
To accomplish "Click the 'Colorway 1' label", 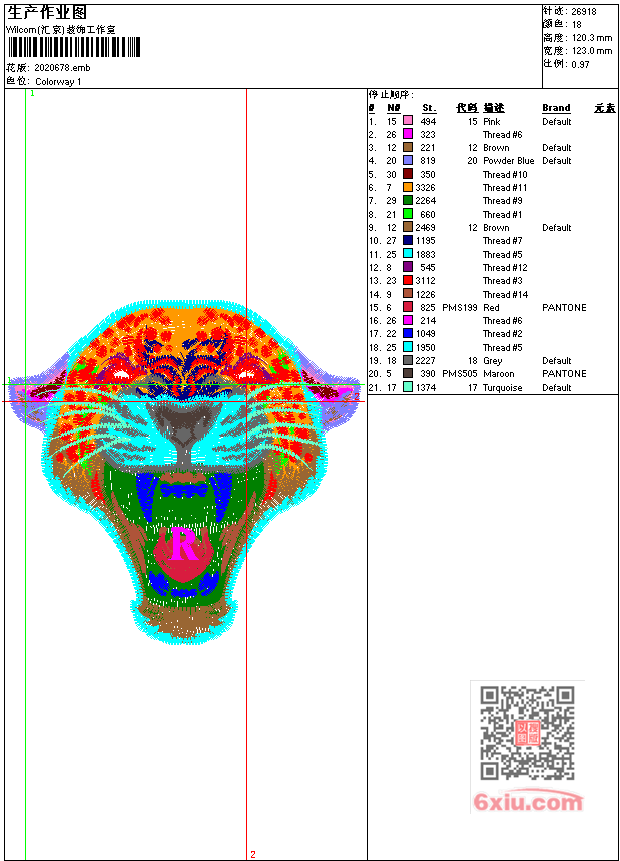I will click(x=58, y=81).
